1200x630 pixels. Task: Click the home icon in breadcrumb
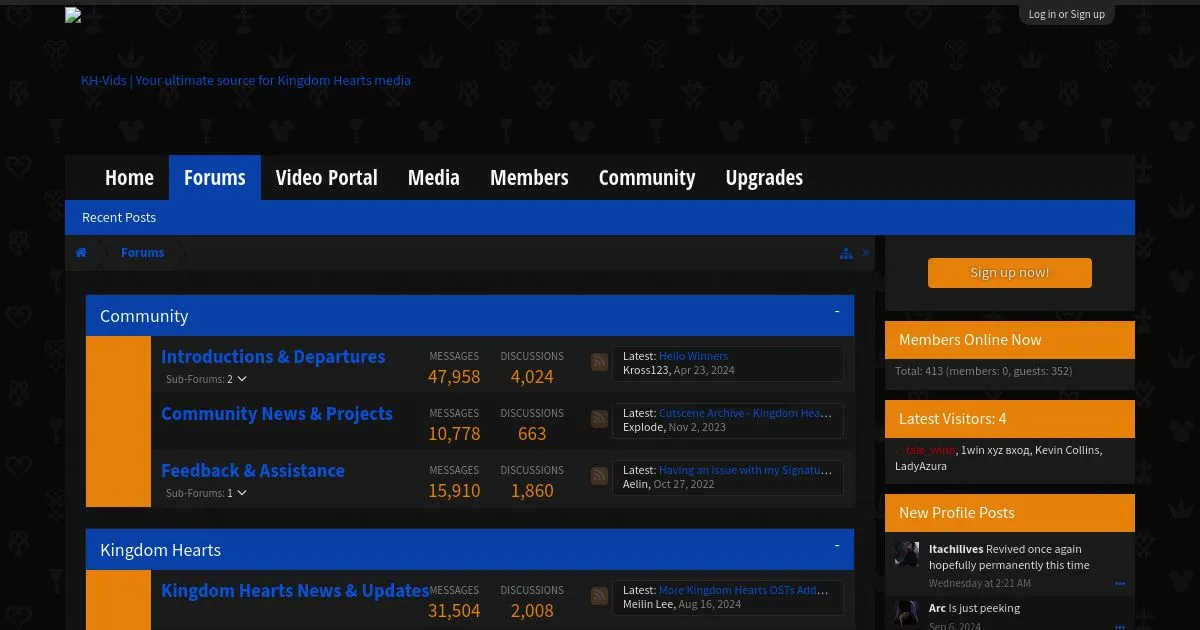tap(81, 253)
